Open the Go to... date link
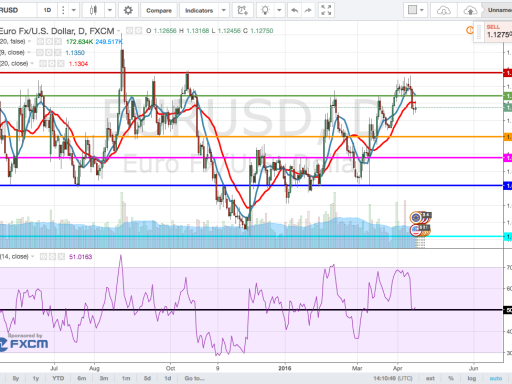The image size is (512, 384). point(195,378)
